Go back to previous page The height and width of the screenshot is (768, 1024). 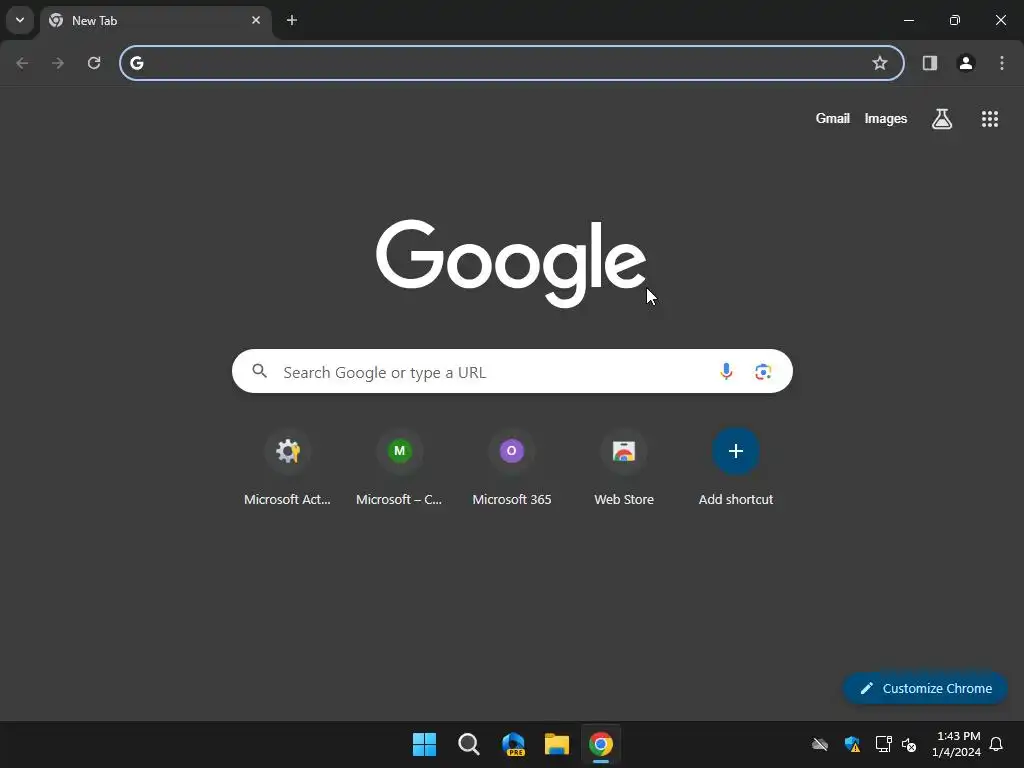[x=22, y=63]
